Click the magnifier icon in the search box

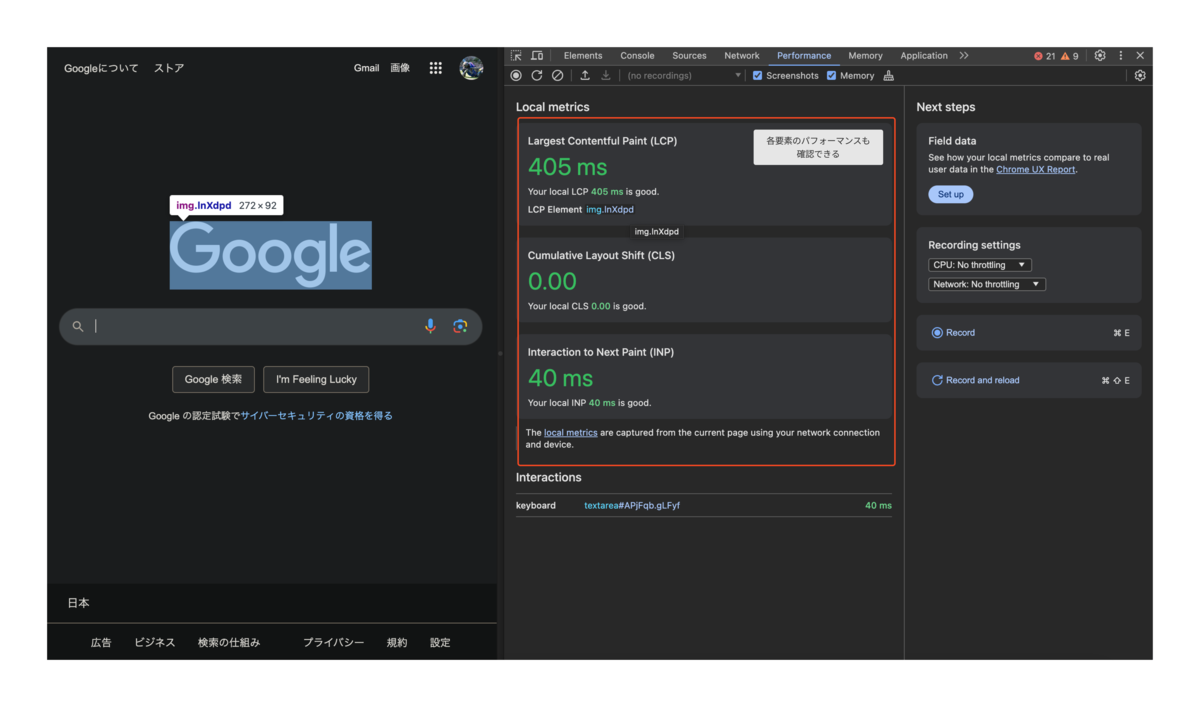coord(78,326)
